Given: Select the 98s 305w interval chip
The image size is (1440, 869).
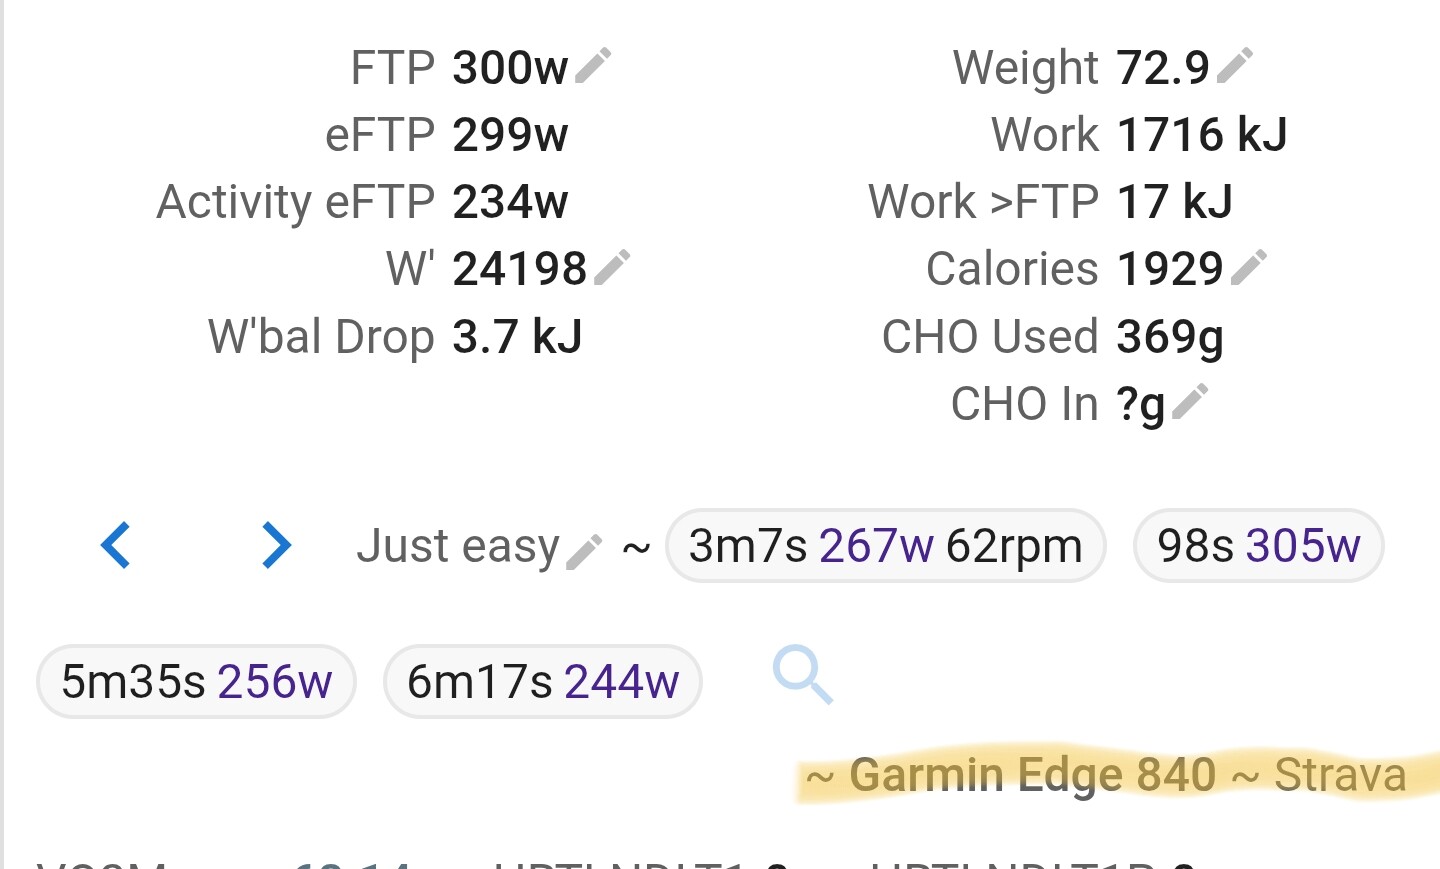Looking at the screenshot, I should pyautogui.click(x=1258, y=546).
